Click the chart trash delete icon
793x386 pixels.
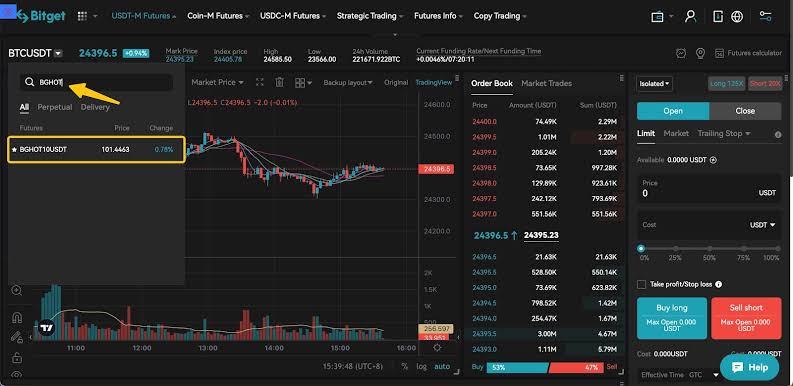coord(280,82)
